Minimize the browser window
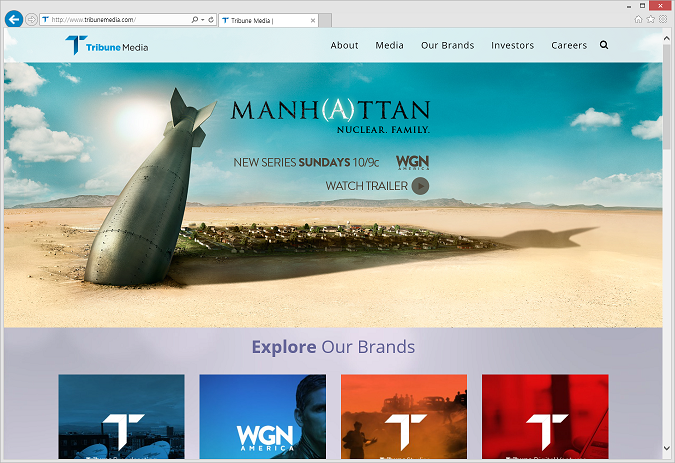The height and width of the screenshot is (463, 675). [629, 6]
